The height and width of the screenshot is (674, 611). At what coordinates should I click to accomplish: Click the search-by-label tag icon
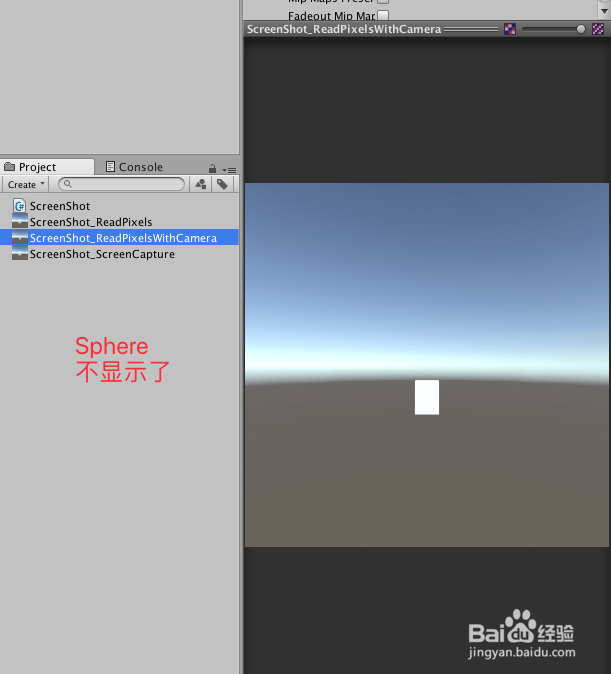coord(222,184)
